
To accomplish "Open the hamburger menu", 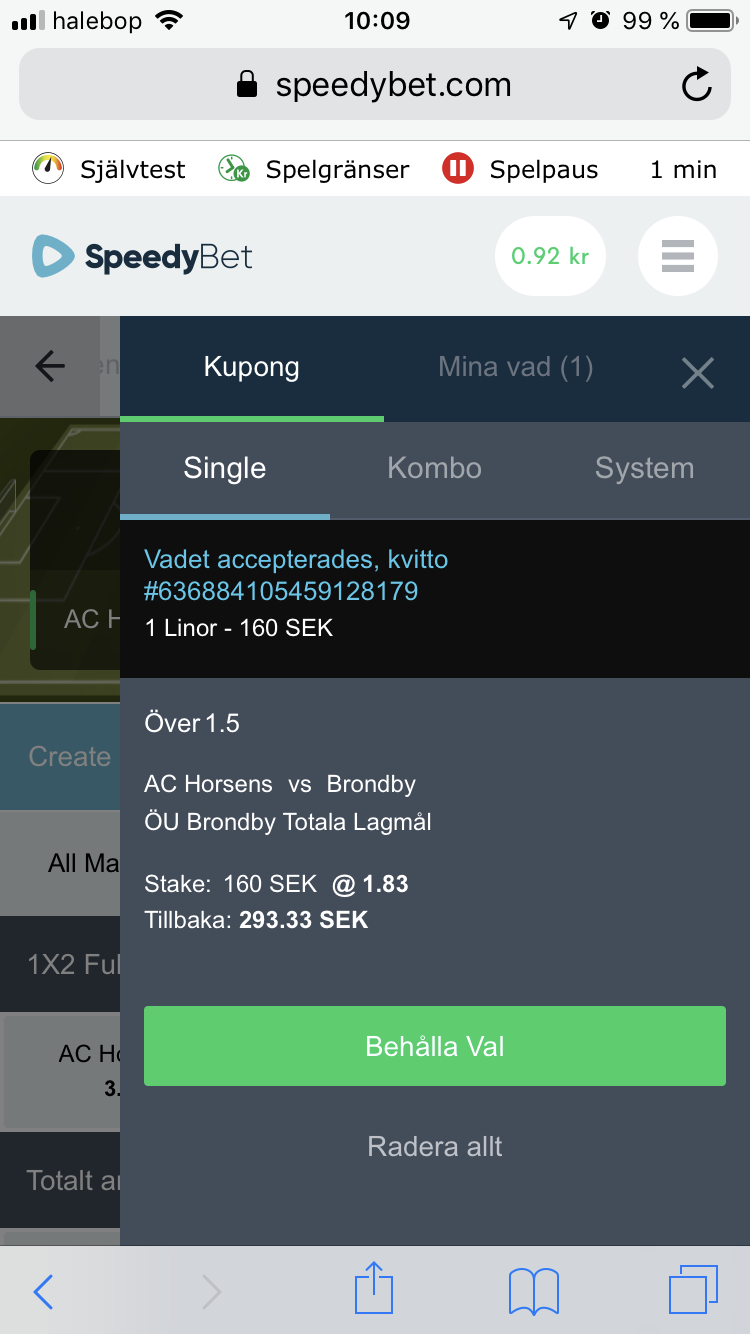I will (677, 257).
